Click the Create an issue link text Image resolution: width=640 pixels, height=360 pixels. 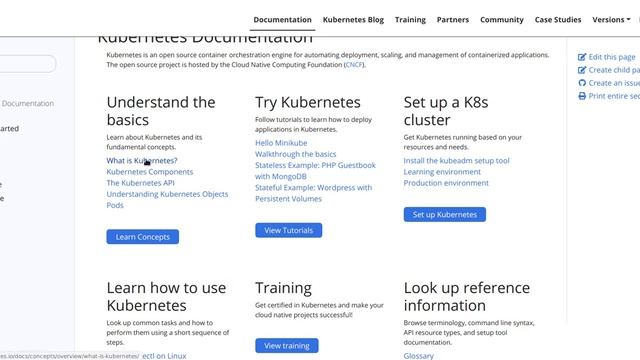tap(614, 83)
